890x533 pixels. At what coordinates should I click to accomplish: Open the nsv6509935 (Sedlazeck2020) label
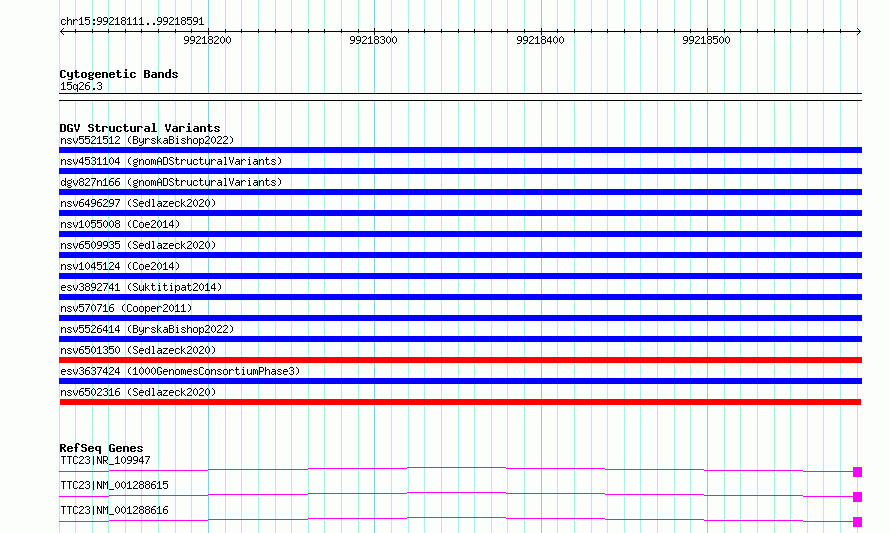click(x=138, y=245)
